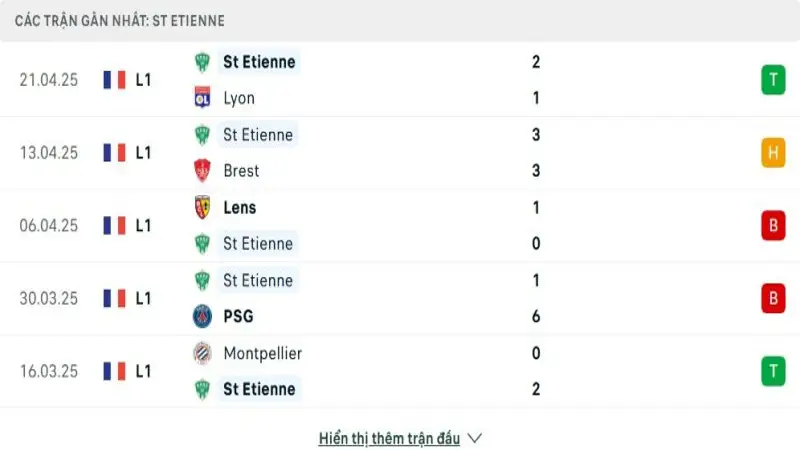Click the score 6 in PSG row
The image size is (800, 450).
click(x=537, y=316)
